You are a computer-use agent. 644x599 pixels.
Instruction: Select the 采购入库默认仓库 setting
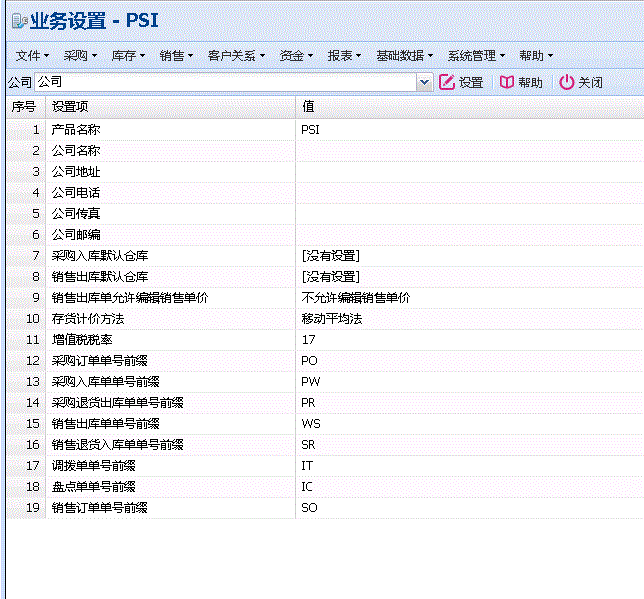325,256
